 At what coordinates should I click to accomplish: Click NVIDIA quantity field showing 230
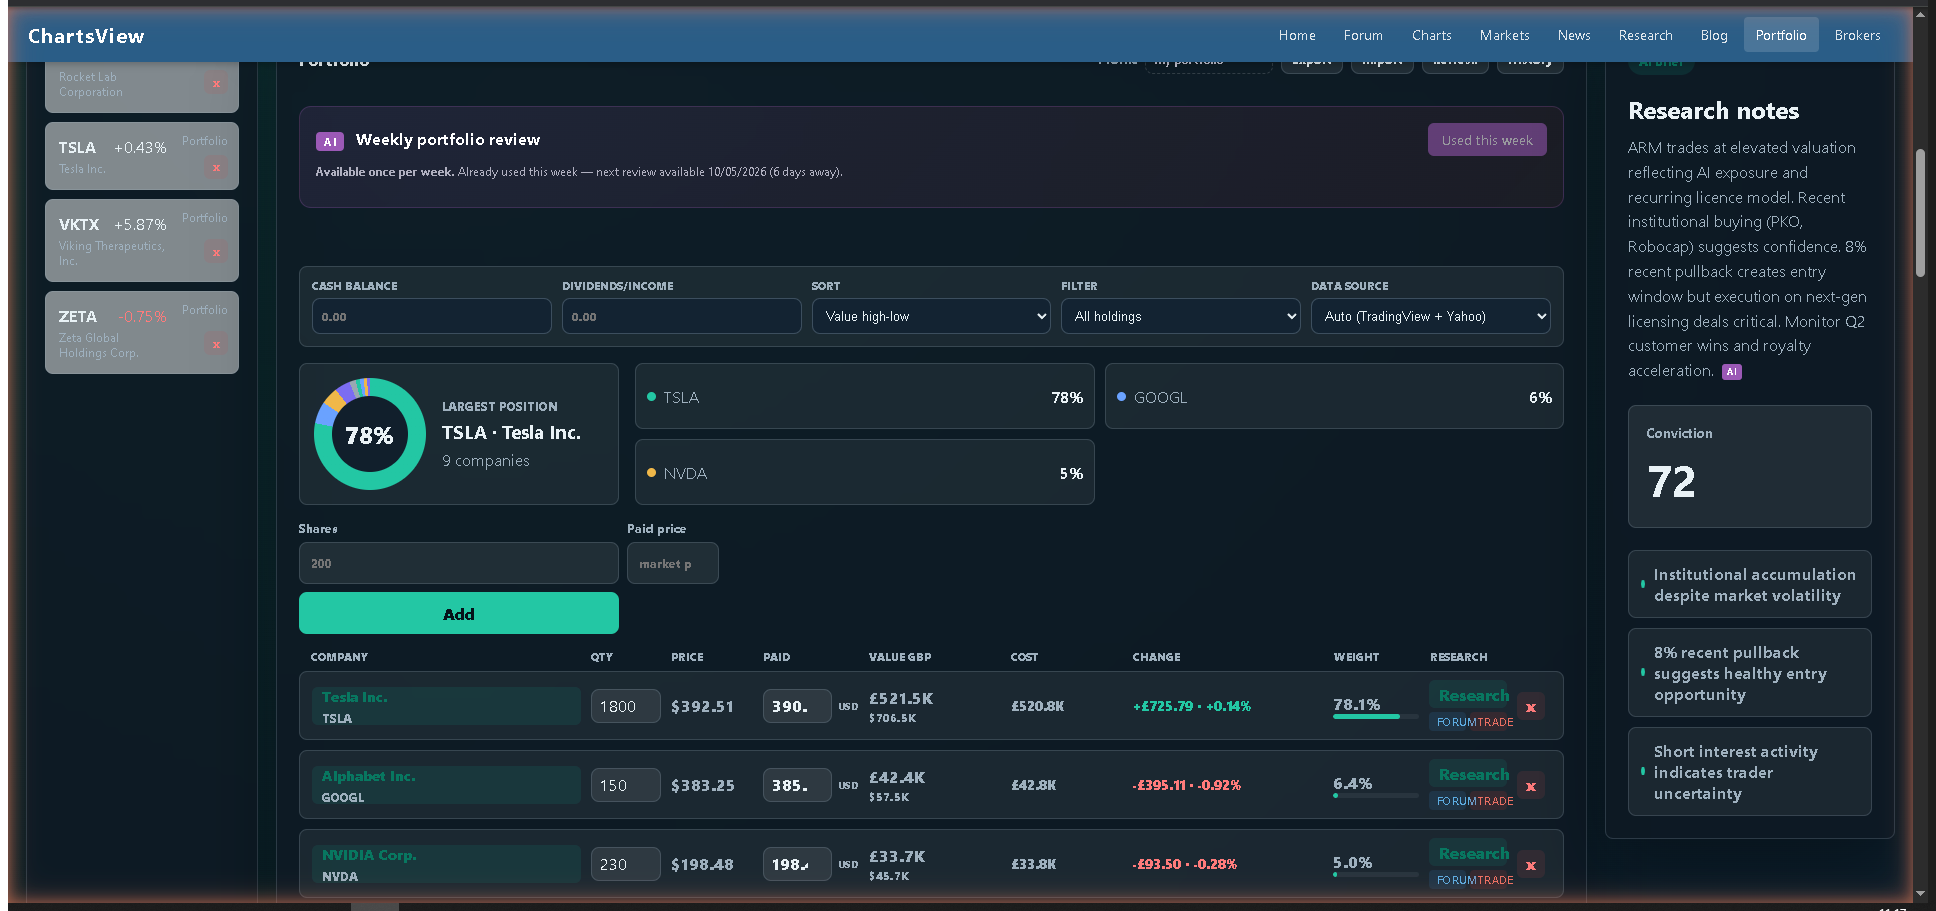[x=626, y=864]
